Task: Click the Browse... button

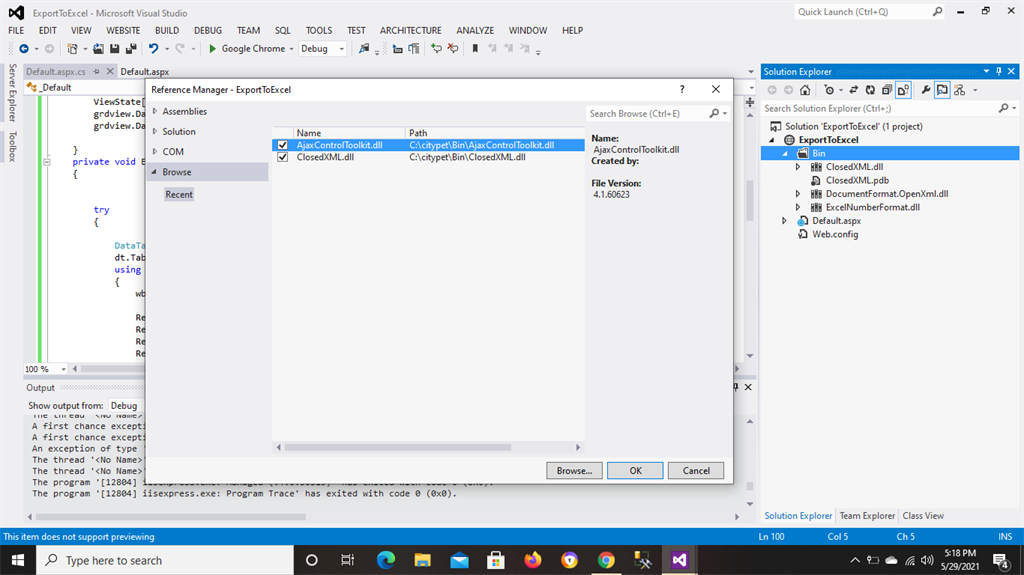Action: point(574,470)
